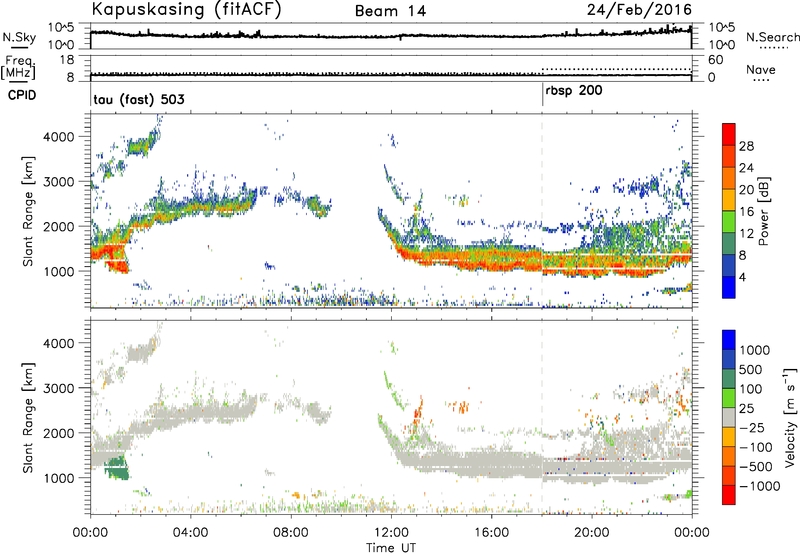Select the N.Sky axis label
This screenshot has height=554, width=800.
tap(19, 38)
